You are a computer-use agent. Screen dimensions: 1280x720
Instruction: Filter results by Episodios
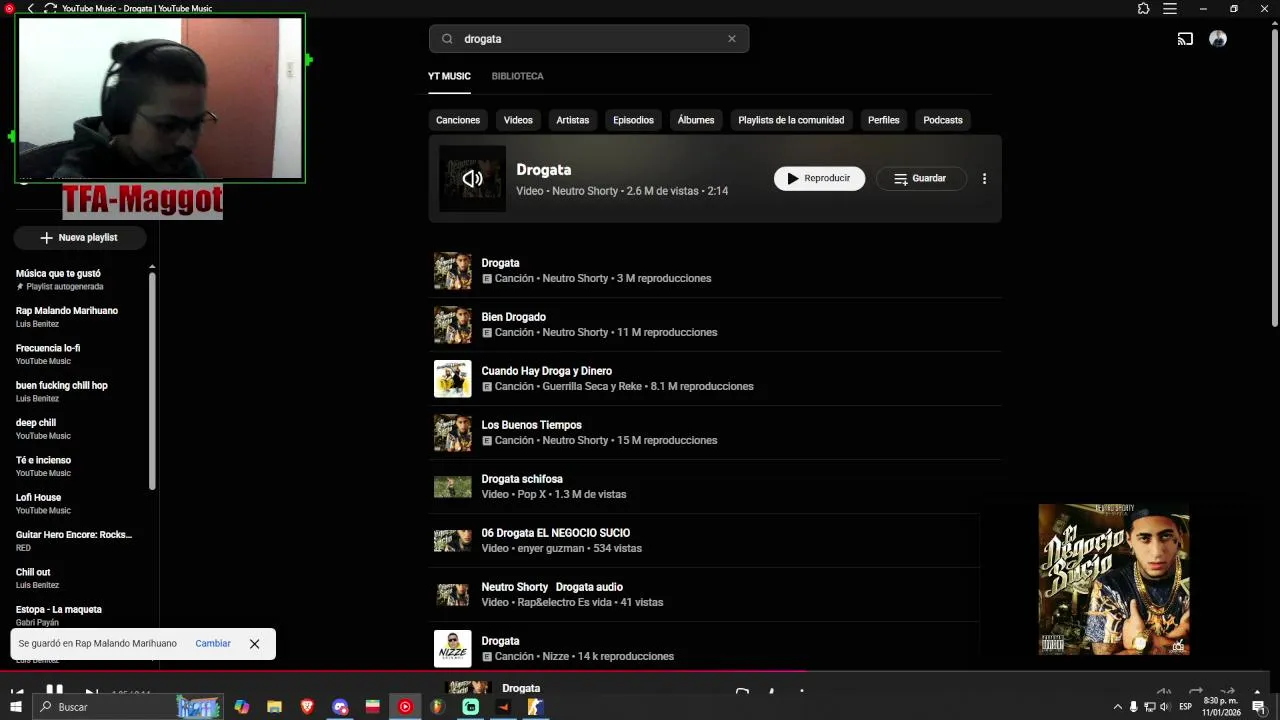pos(633,120)
